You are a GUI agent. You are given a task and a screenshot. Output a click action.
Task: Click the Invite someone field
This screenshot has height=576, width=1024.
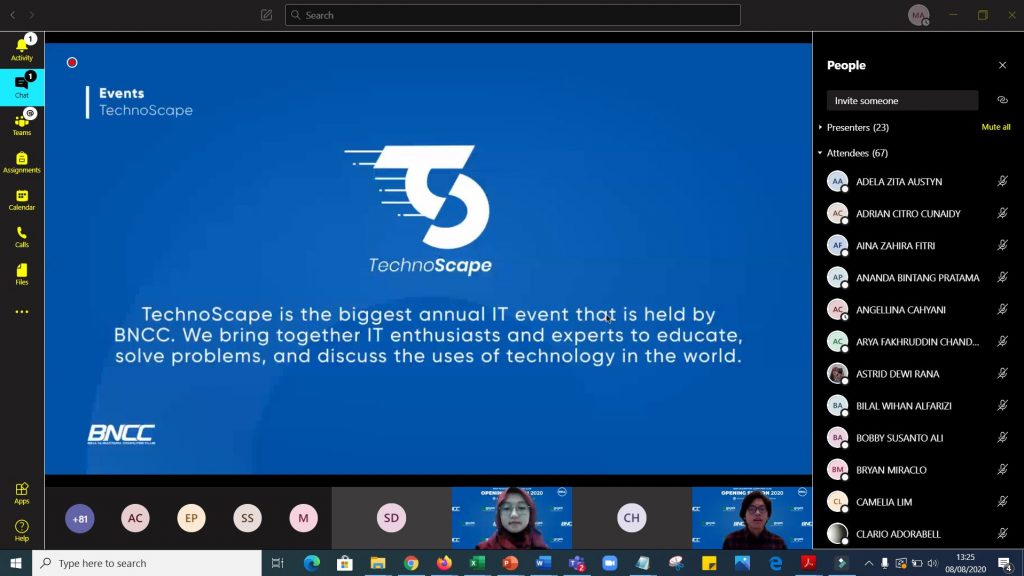pyautogui.click(x=903, y=101)
